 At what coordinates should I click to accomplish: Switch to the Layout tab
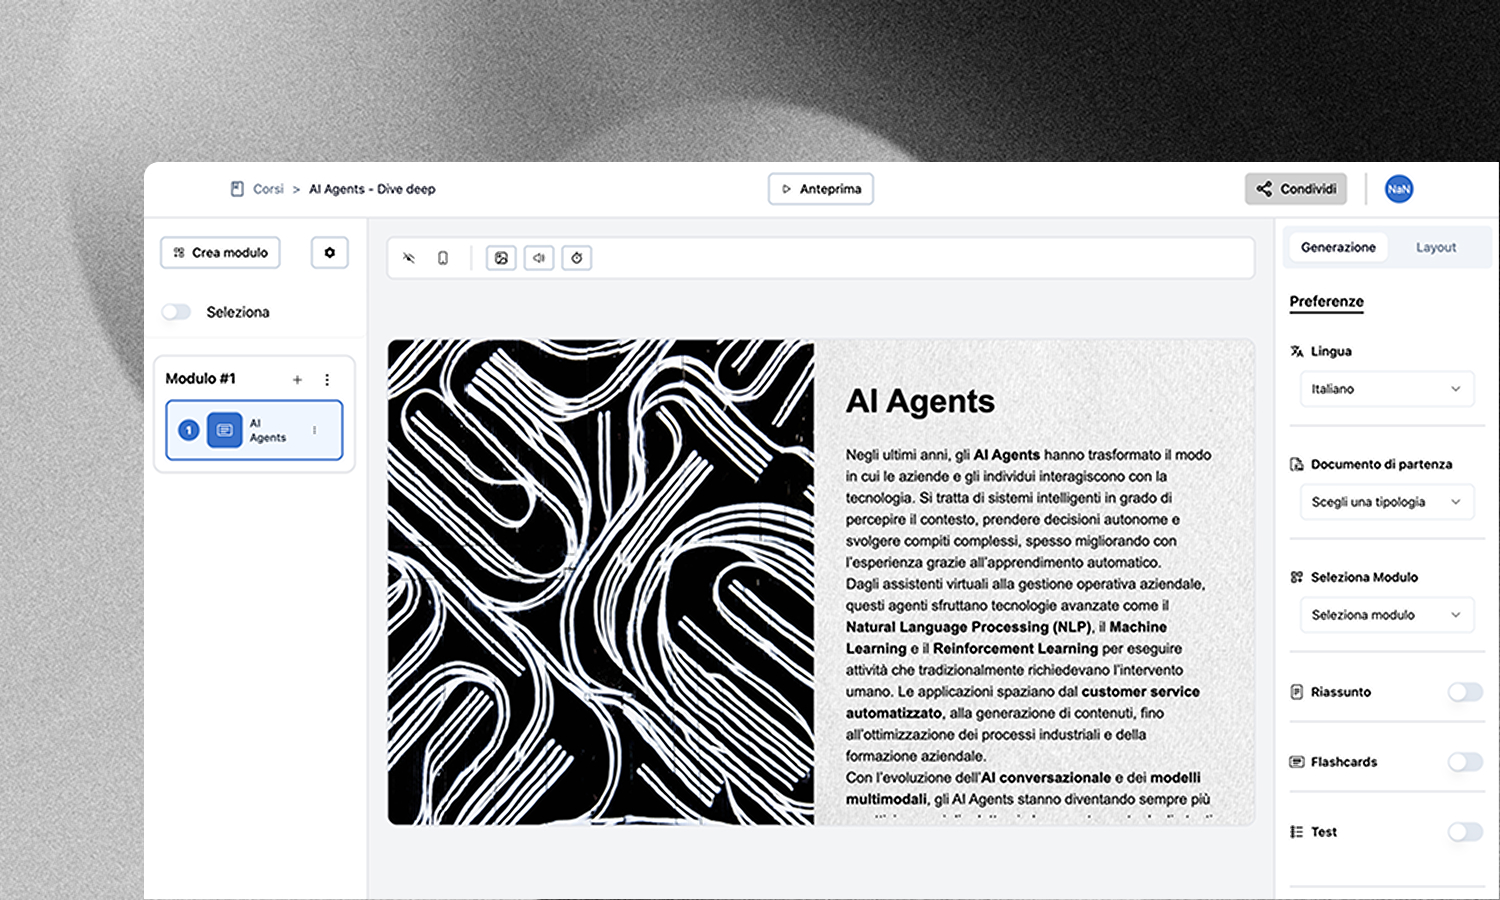point(1435,247)
